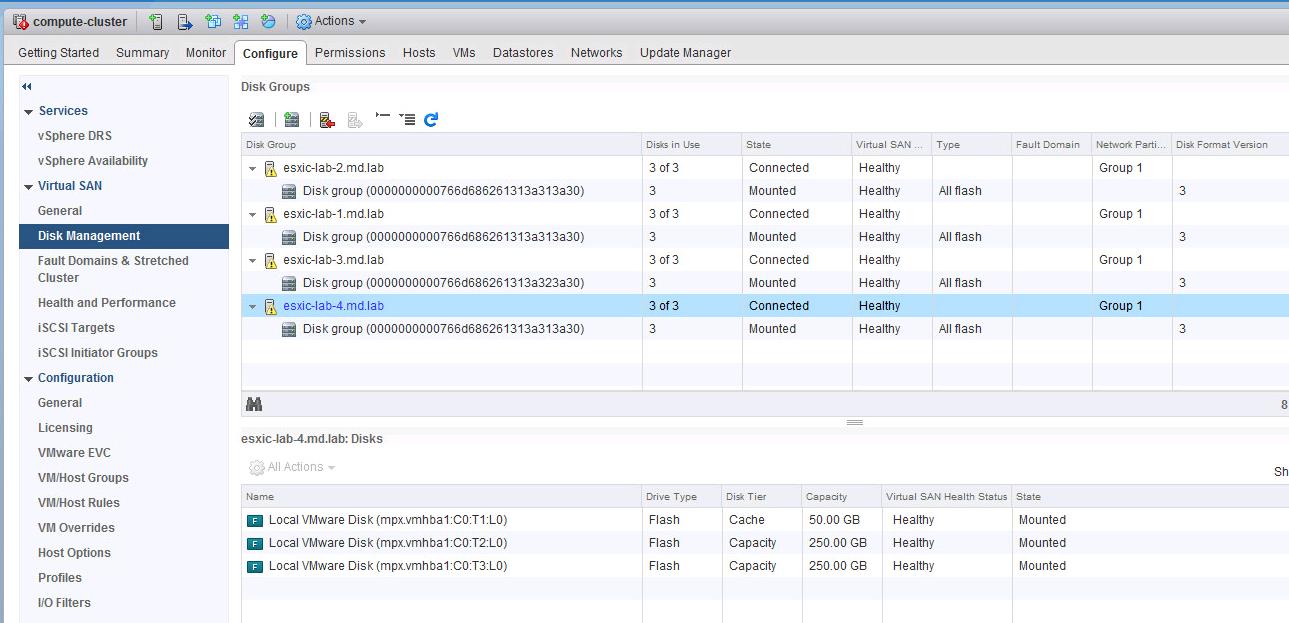Select Licensing under Configuration
Viewport: 1289px width, 623px height.
65,428
